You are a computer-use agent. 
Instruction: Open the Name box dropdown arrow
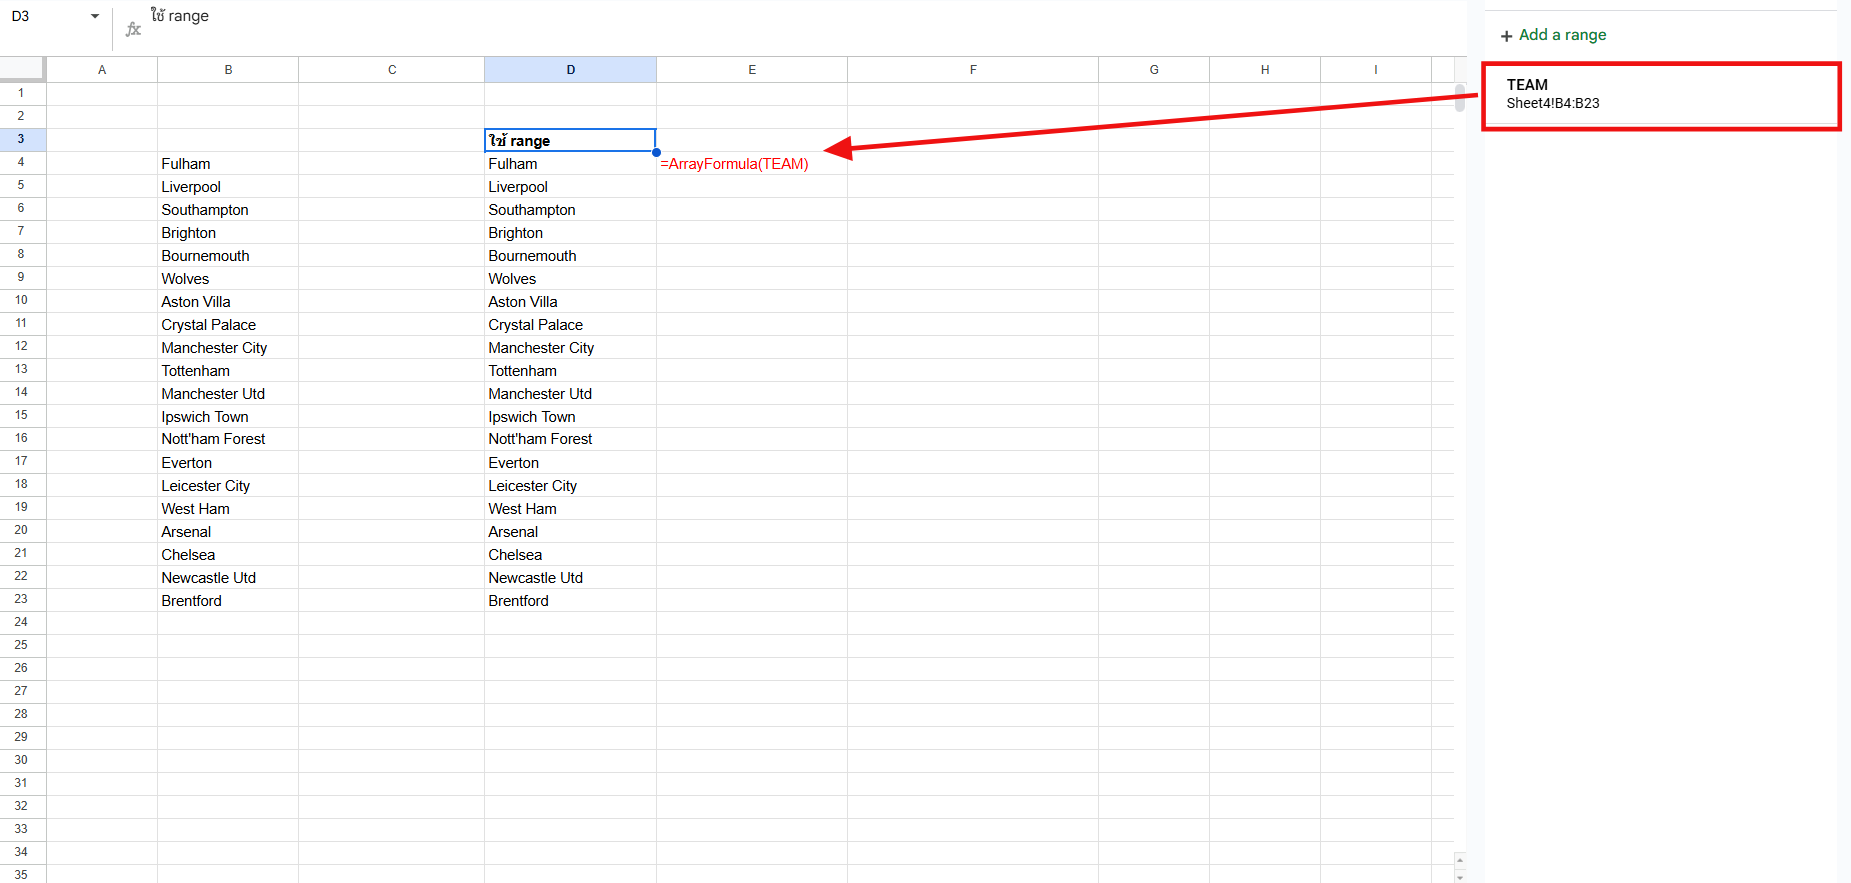click(95, 16)
